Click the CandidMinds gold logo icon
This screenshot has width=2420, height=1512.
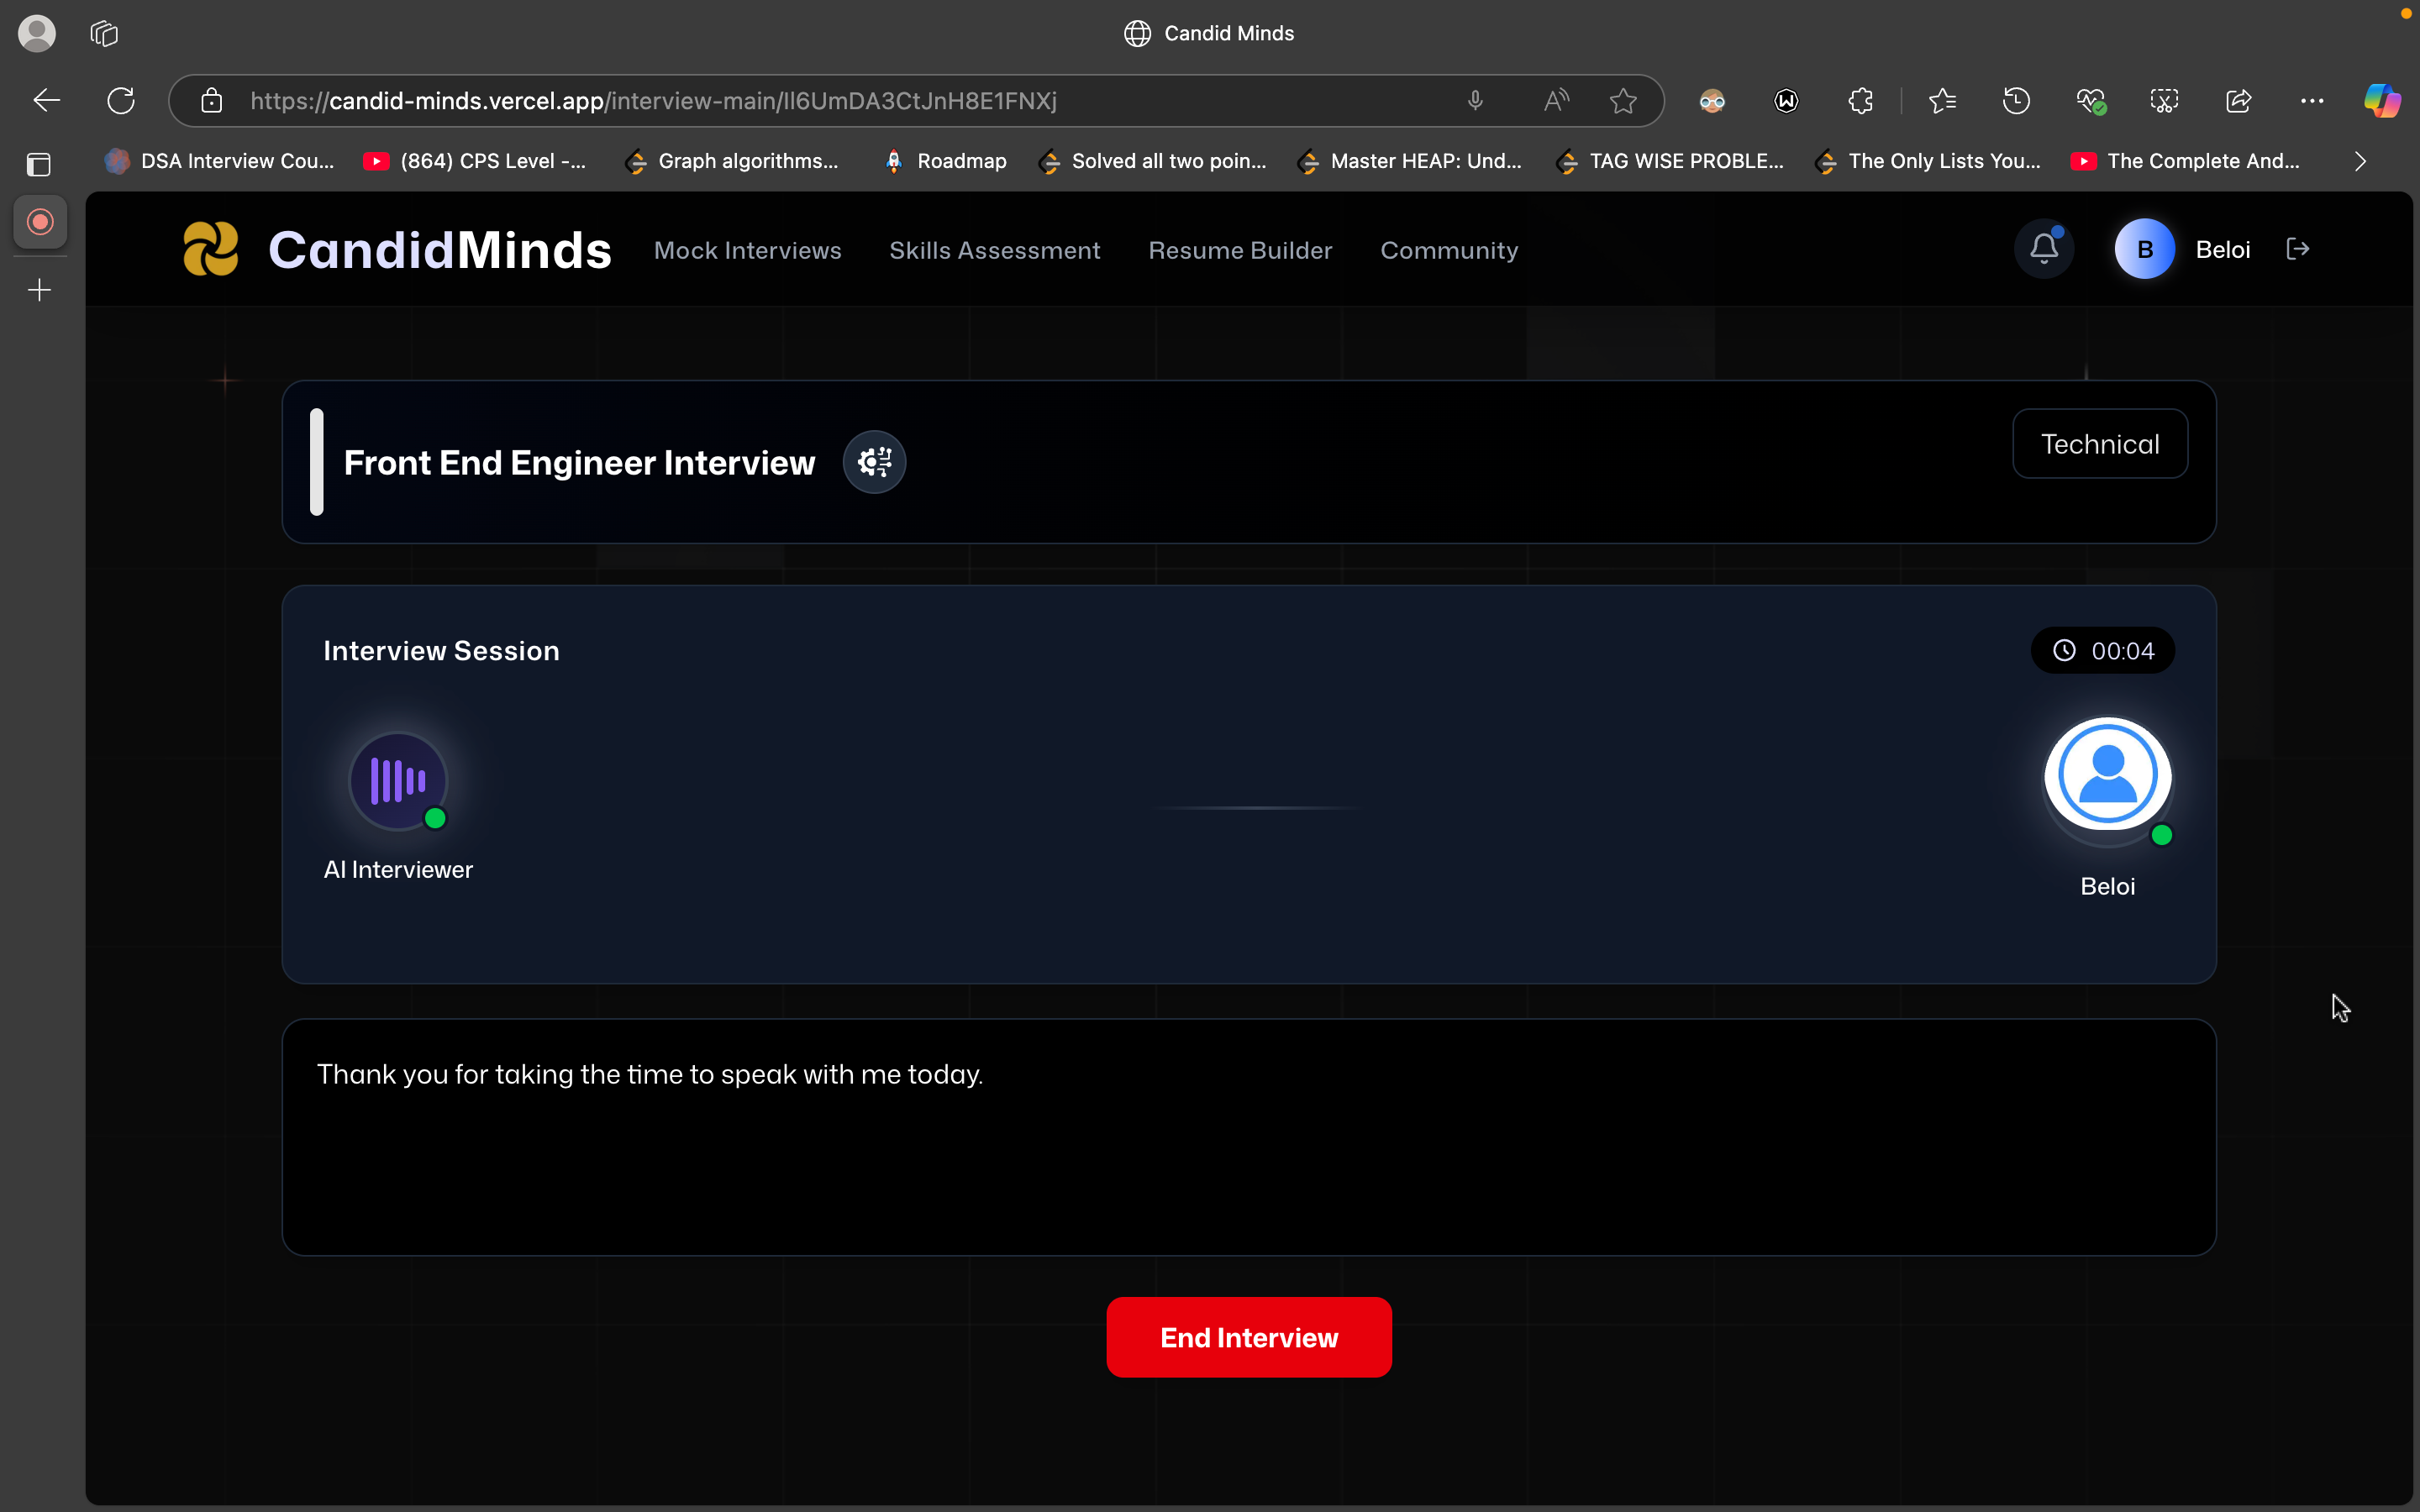pyautogui.click(x=211, y=249)
